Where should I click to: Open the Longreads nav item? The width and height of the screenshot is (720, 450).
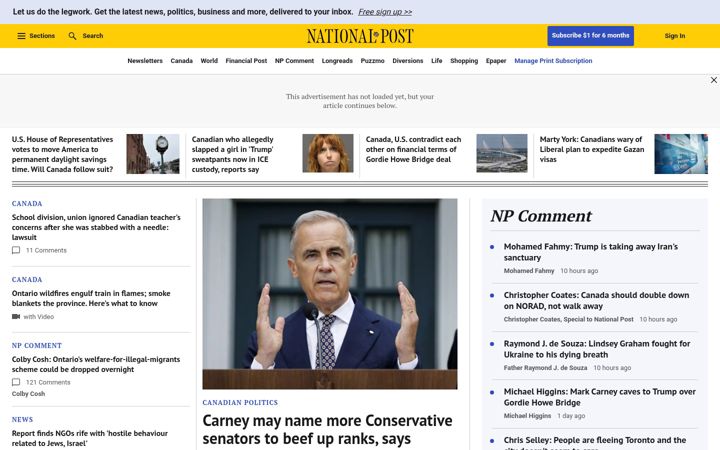(337, 61)
